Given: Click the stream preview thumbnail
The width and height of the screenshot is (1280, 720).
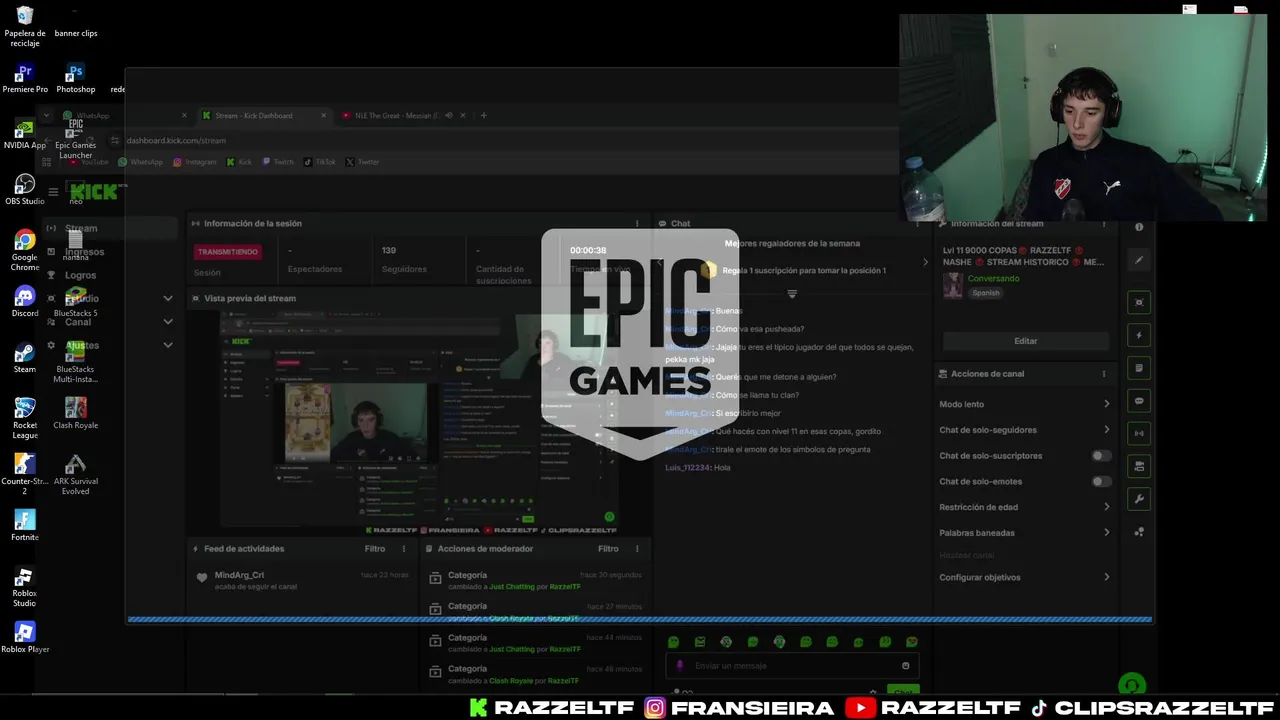Looking at the screenshot, I should [419, 421].
